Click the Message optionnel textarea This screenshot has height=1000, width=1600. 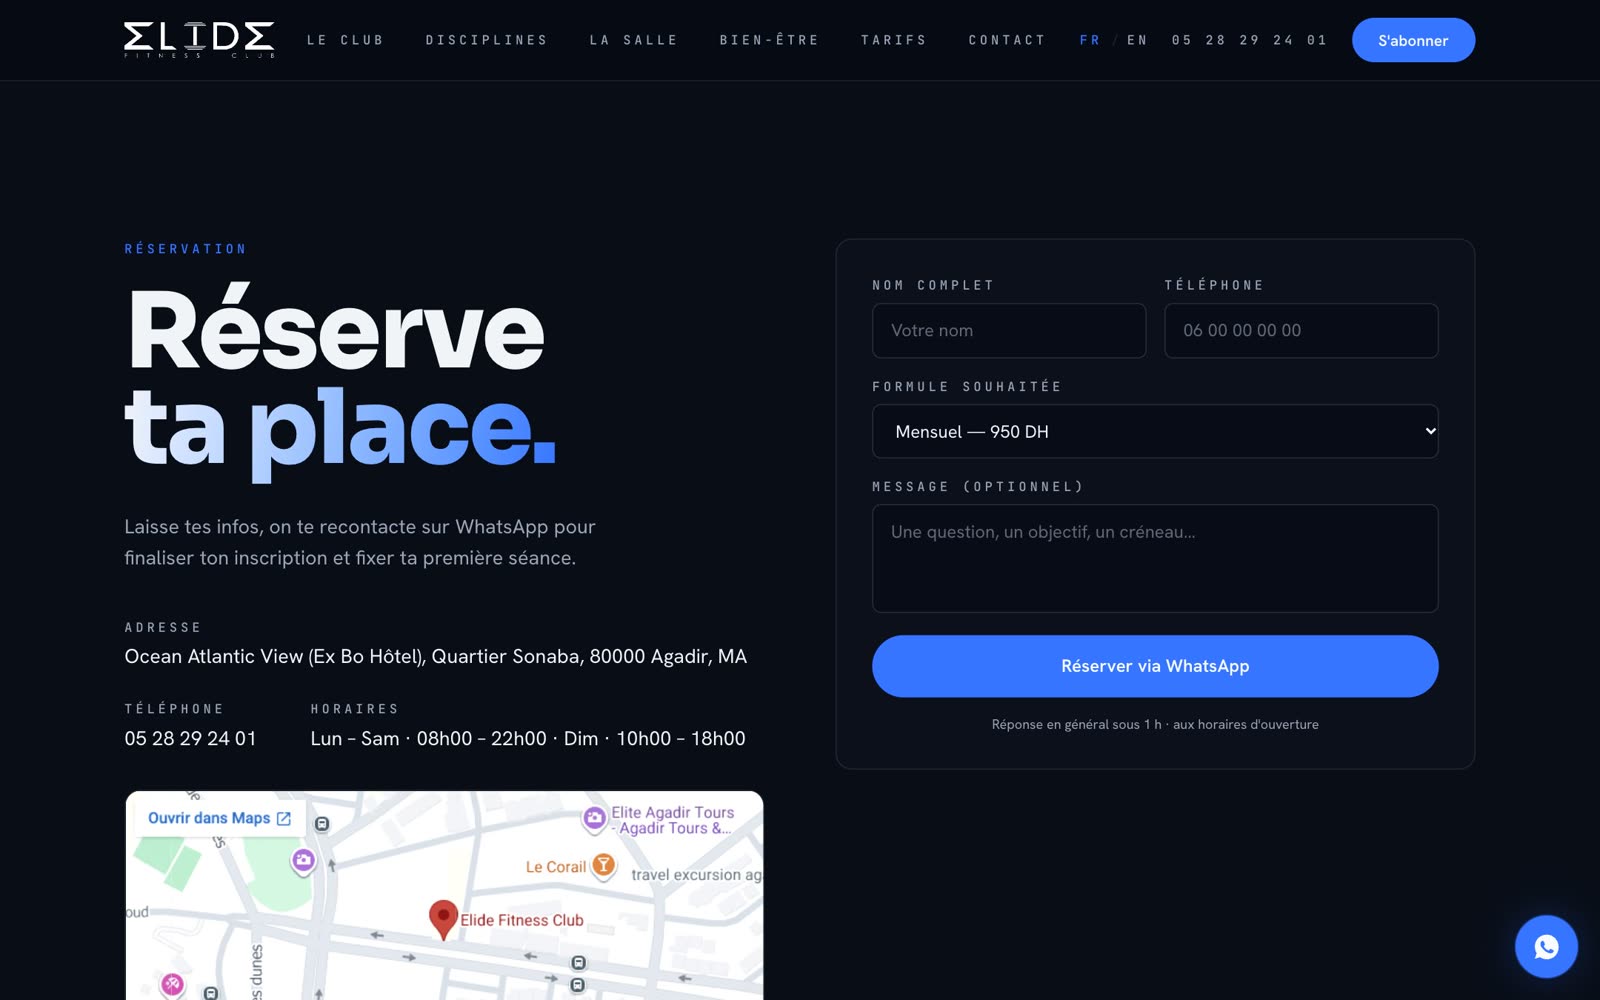point(1155,558)
